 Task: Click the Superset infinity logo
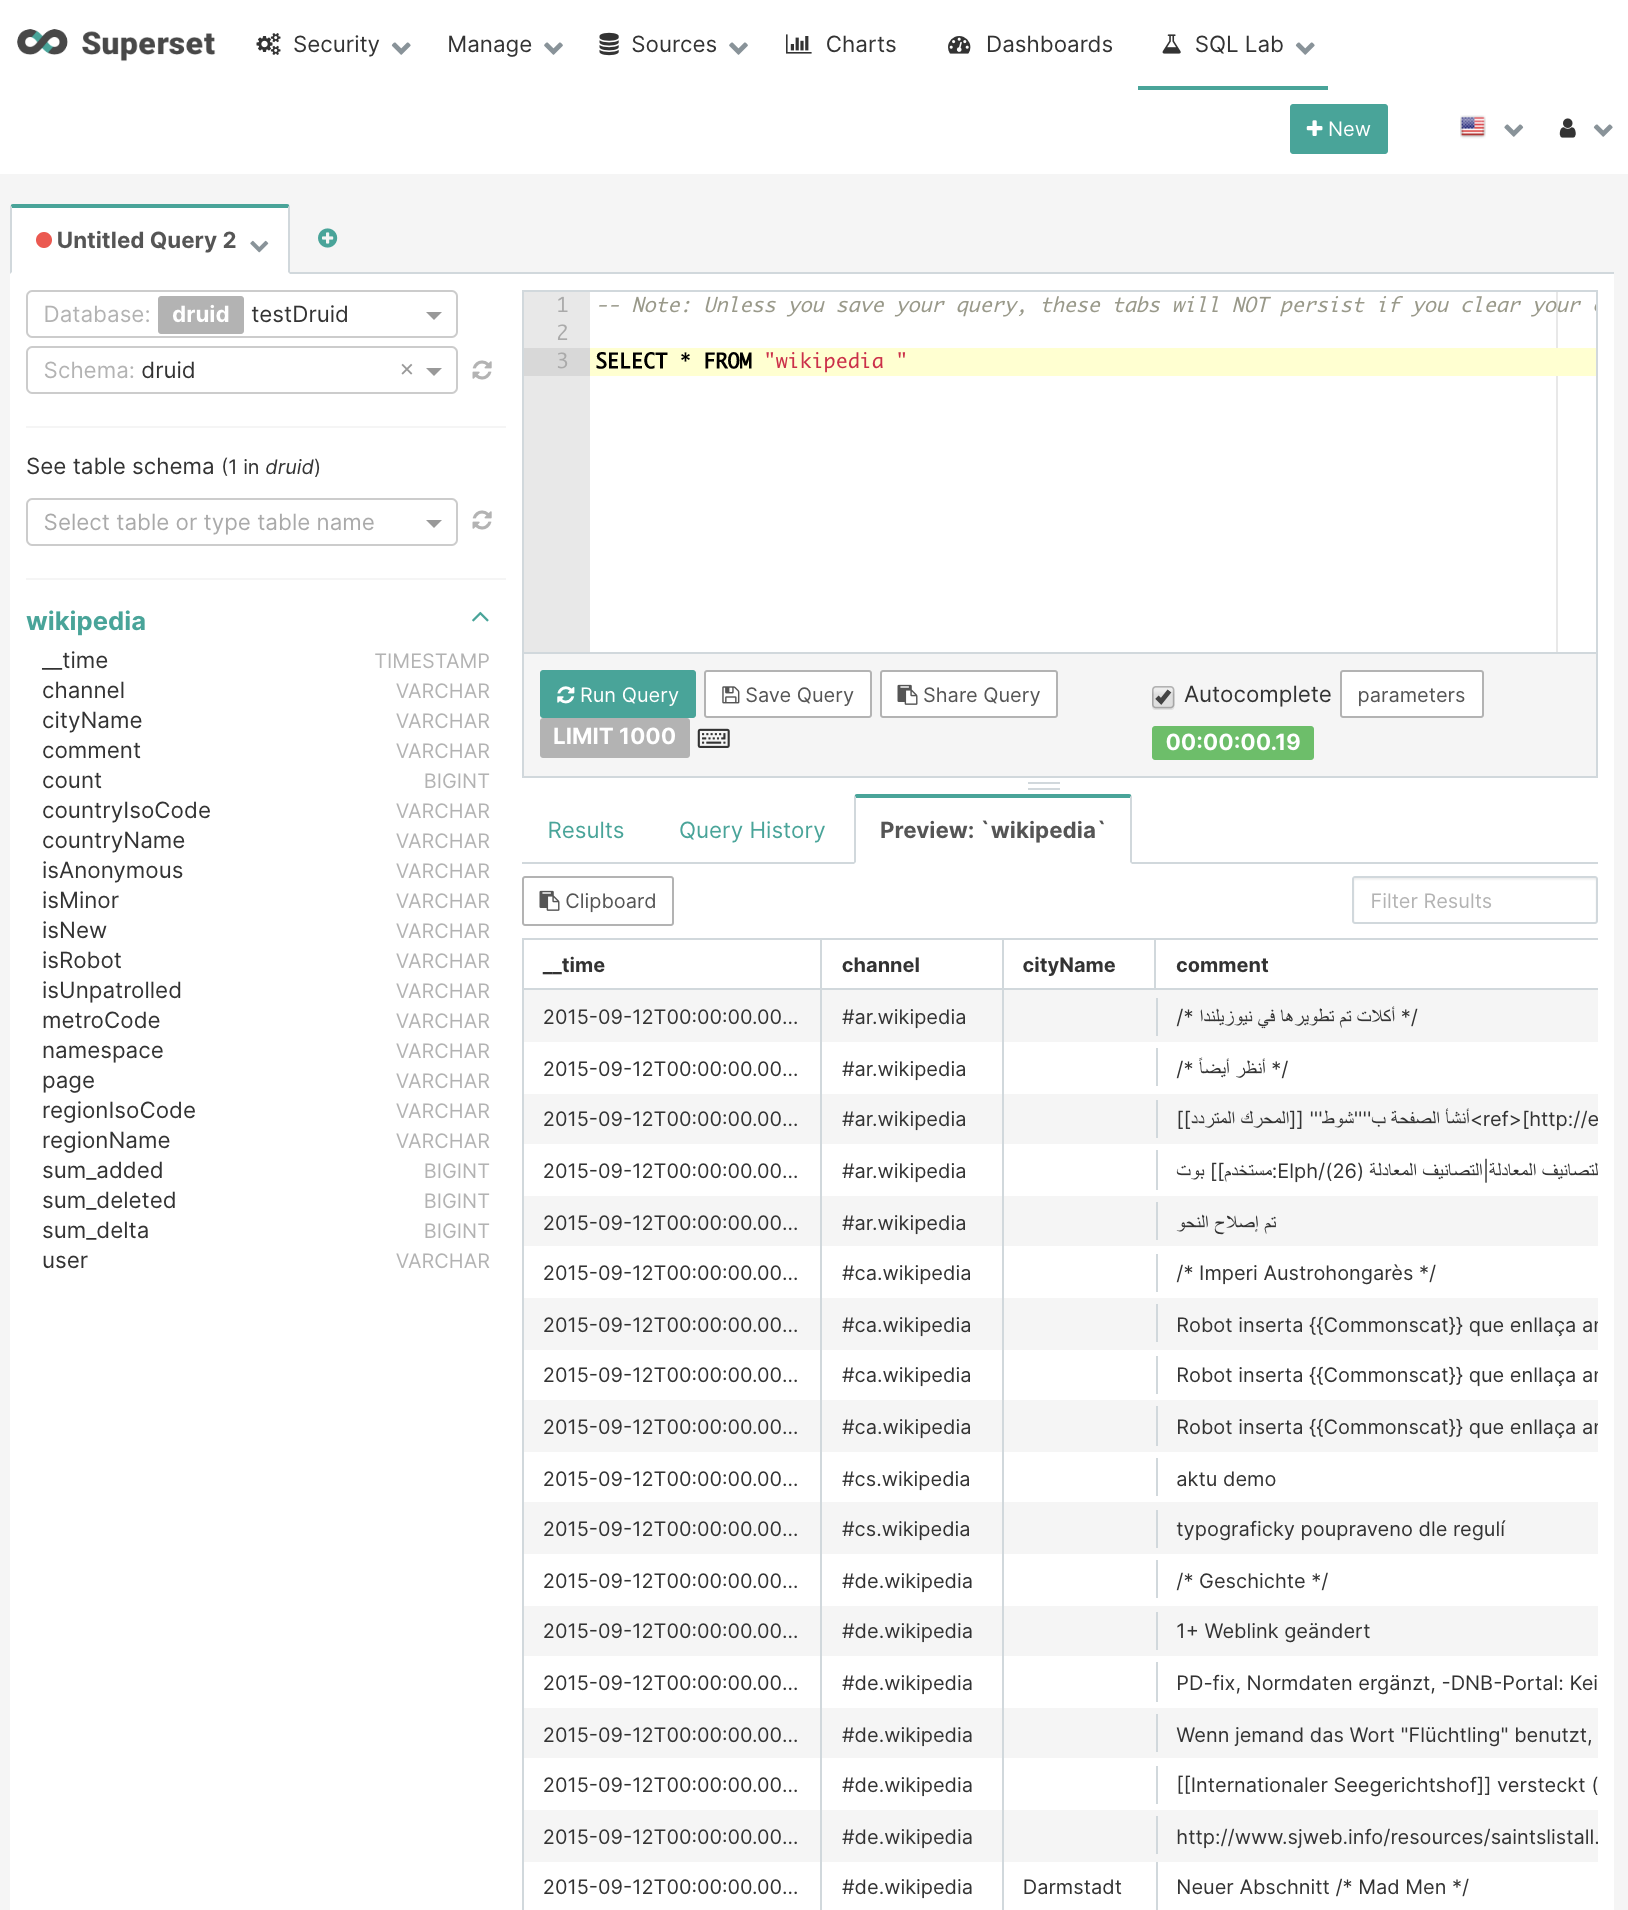click(42, 43)
